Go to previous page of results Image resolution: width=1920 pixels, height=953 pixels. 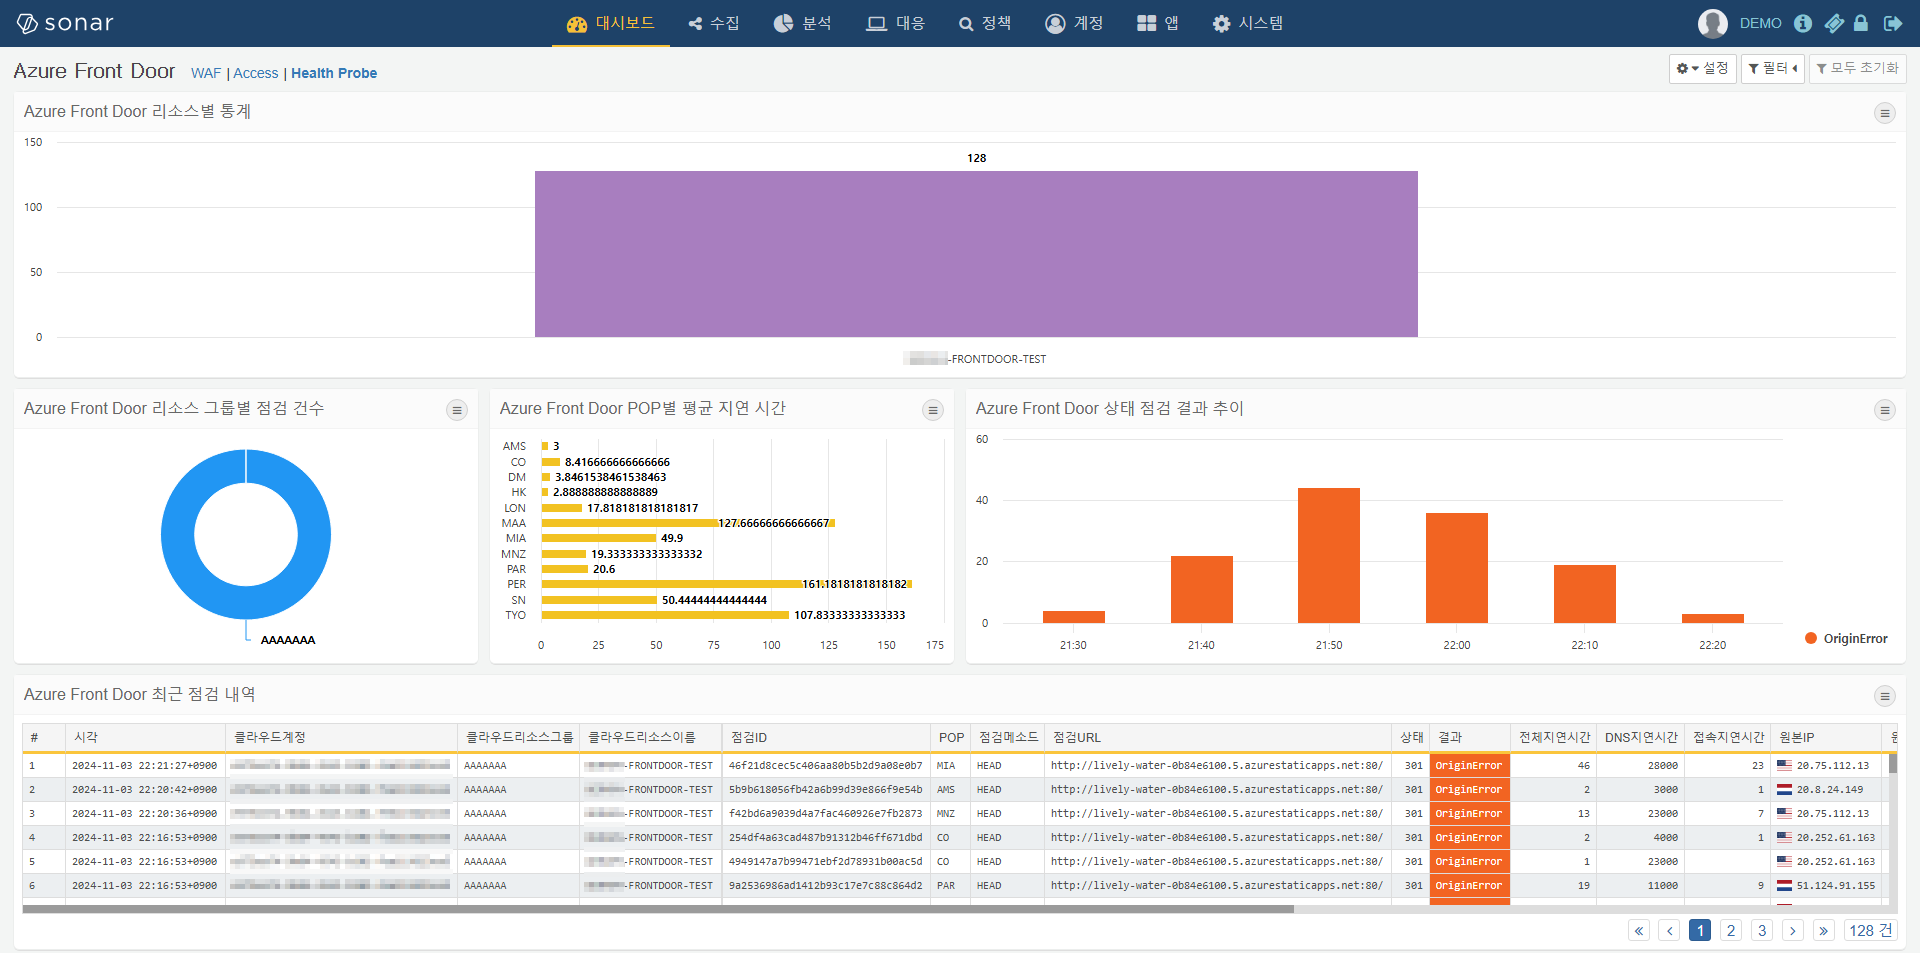coord(1669,930)
